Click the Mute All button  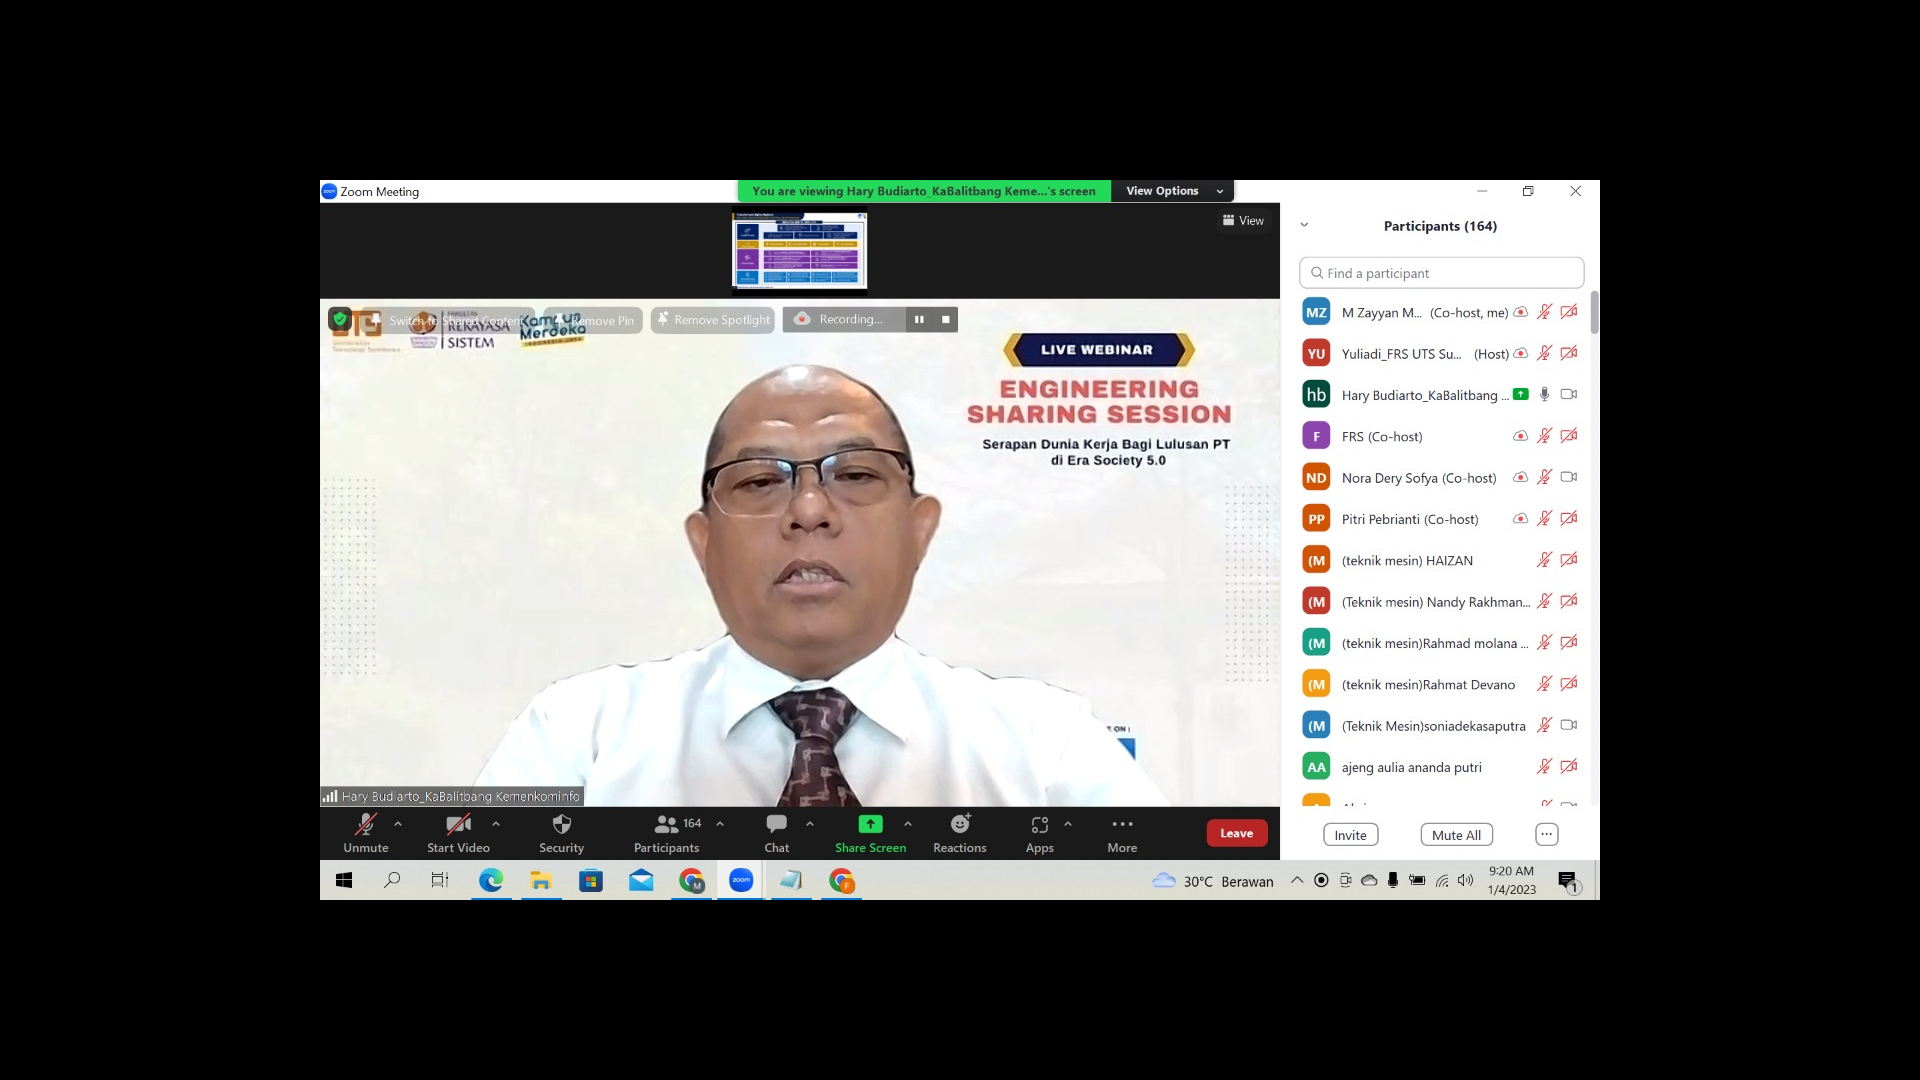click(1456, 835)
